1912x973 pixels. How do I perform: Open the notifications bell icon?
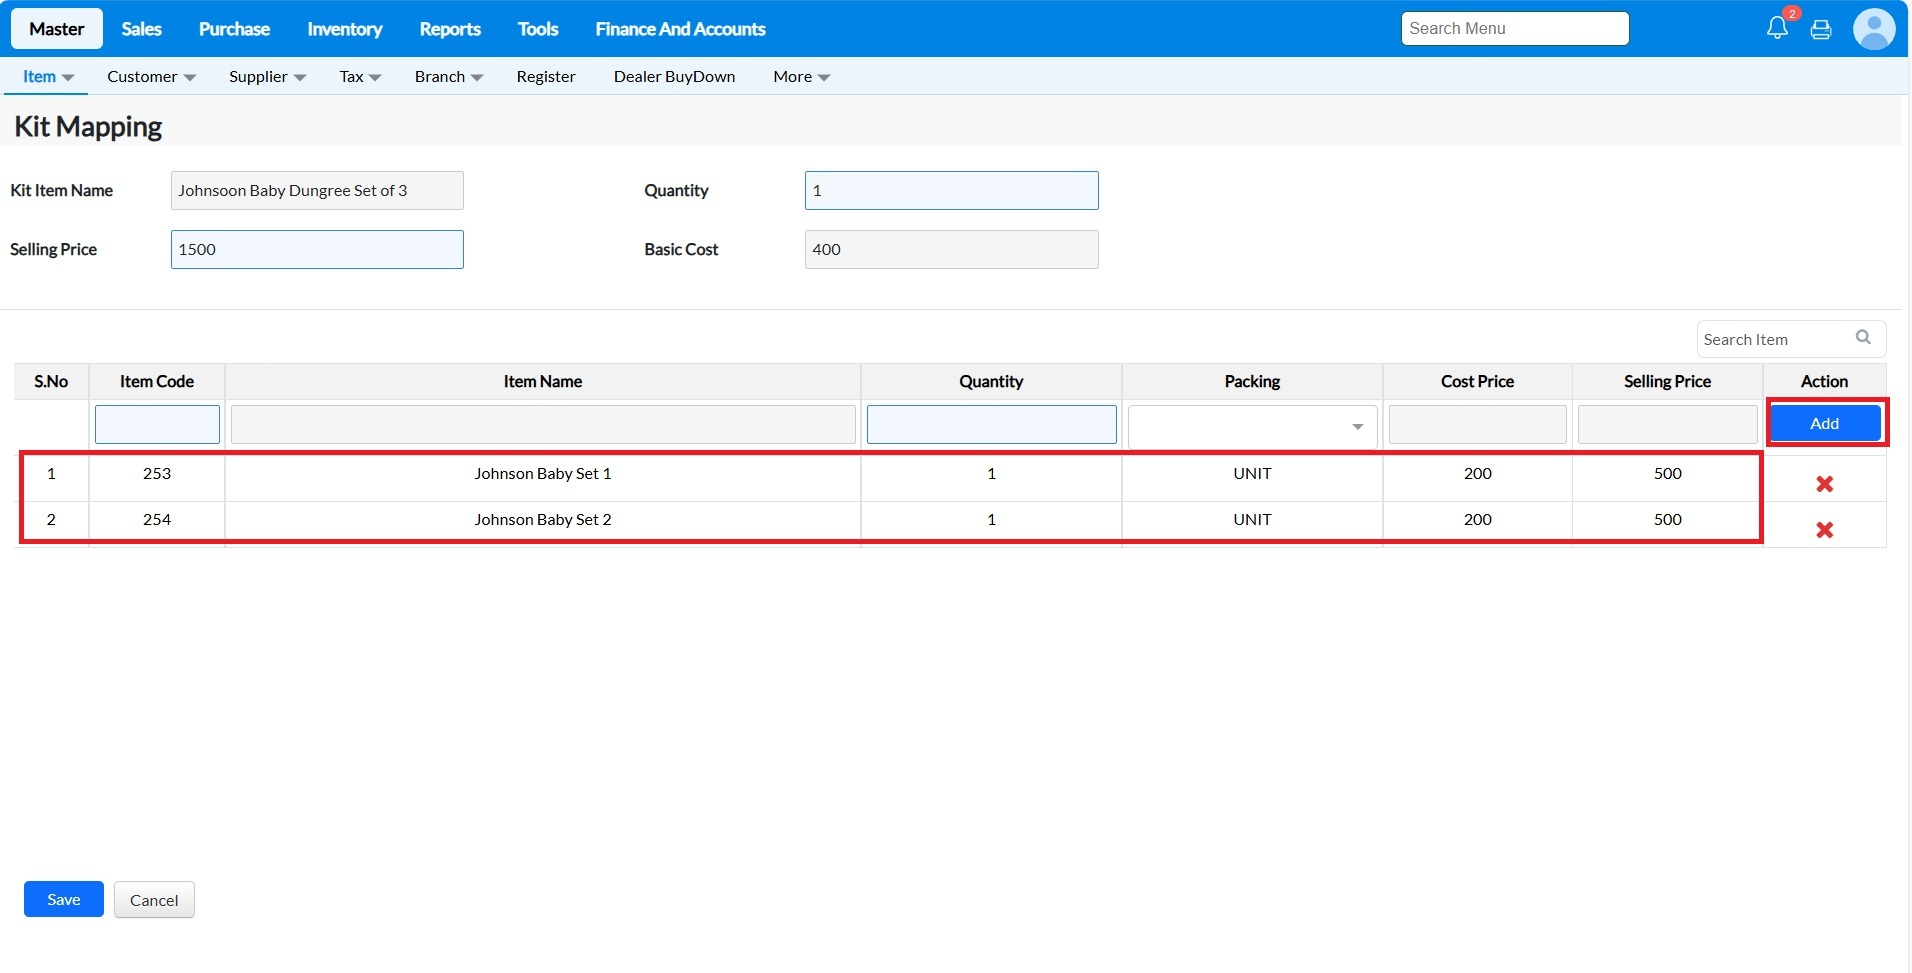tap(1777, 28)
